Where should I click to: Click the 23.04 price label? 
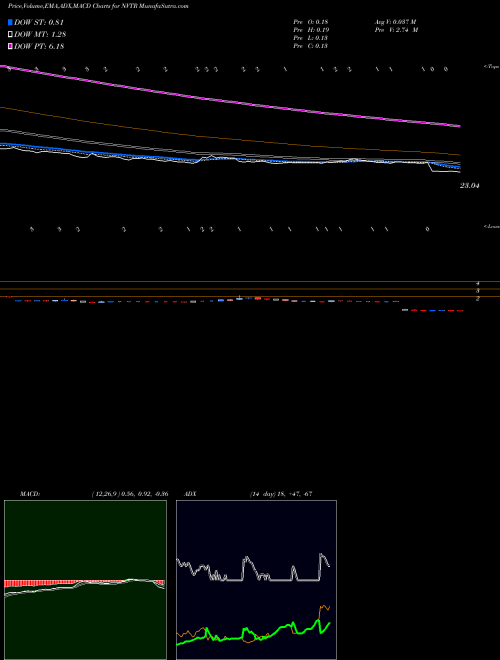click(470, 185)
